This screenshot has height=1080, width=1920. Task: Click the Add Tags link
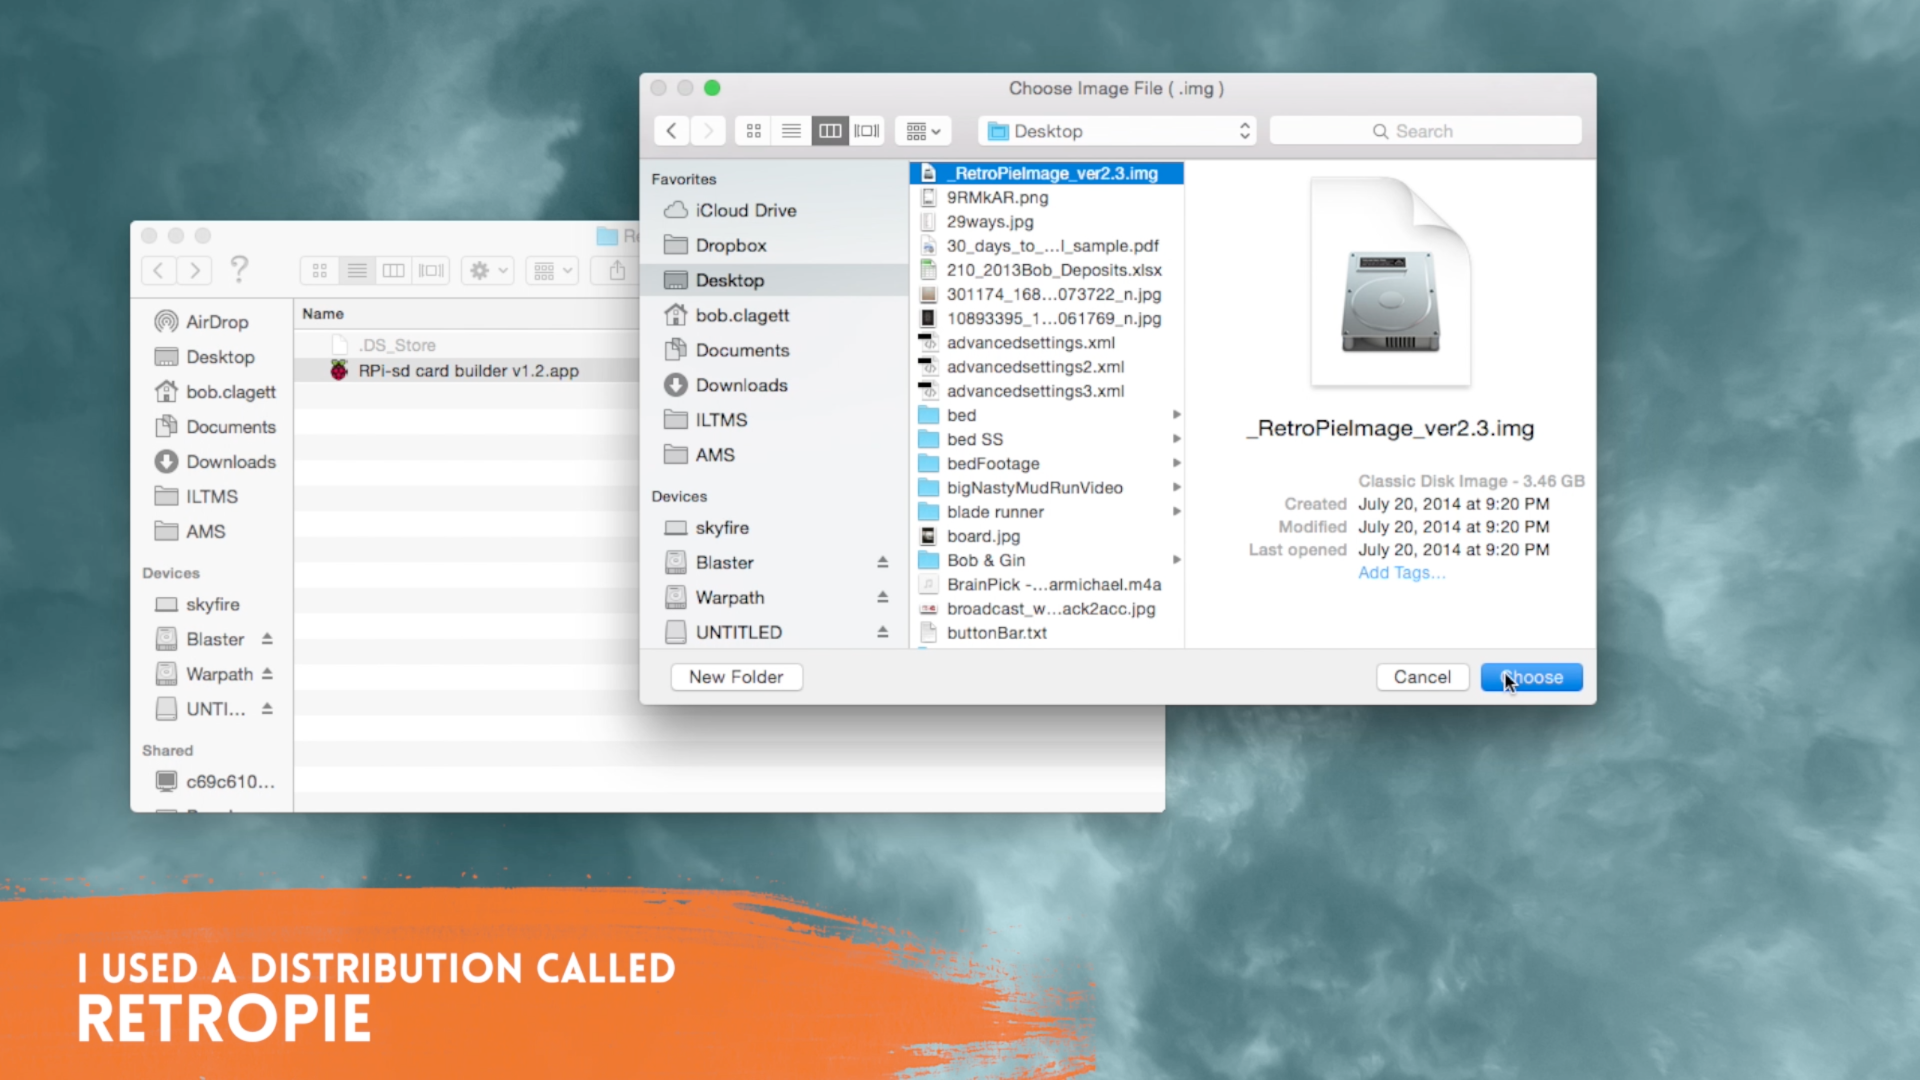pyautogui.click(x=1401, y=572)
